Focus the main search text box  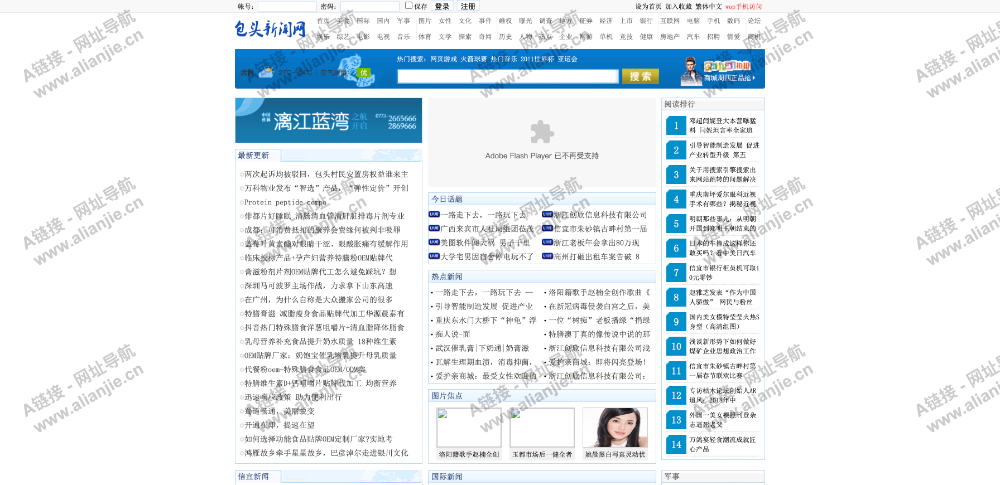[x=508, y=77]
